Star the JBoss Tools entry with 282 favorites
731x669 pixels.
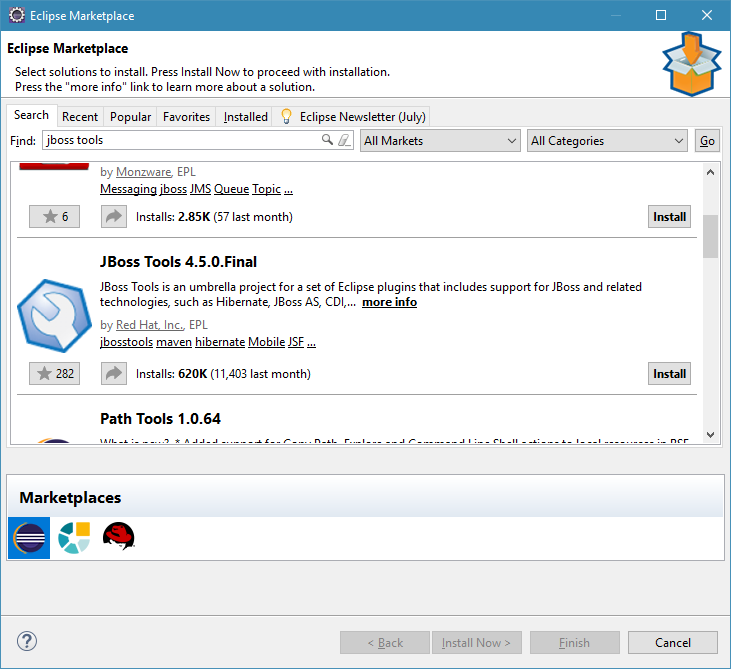55,373
